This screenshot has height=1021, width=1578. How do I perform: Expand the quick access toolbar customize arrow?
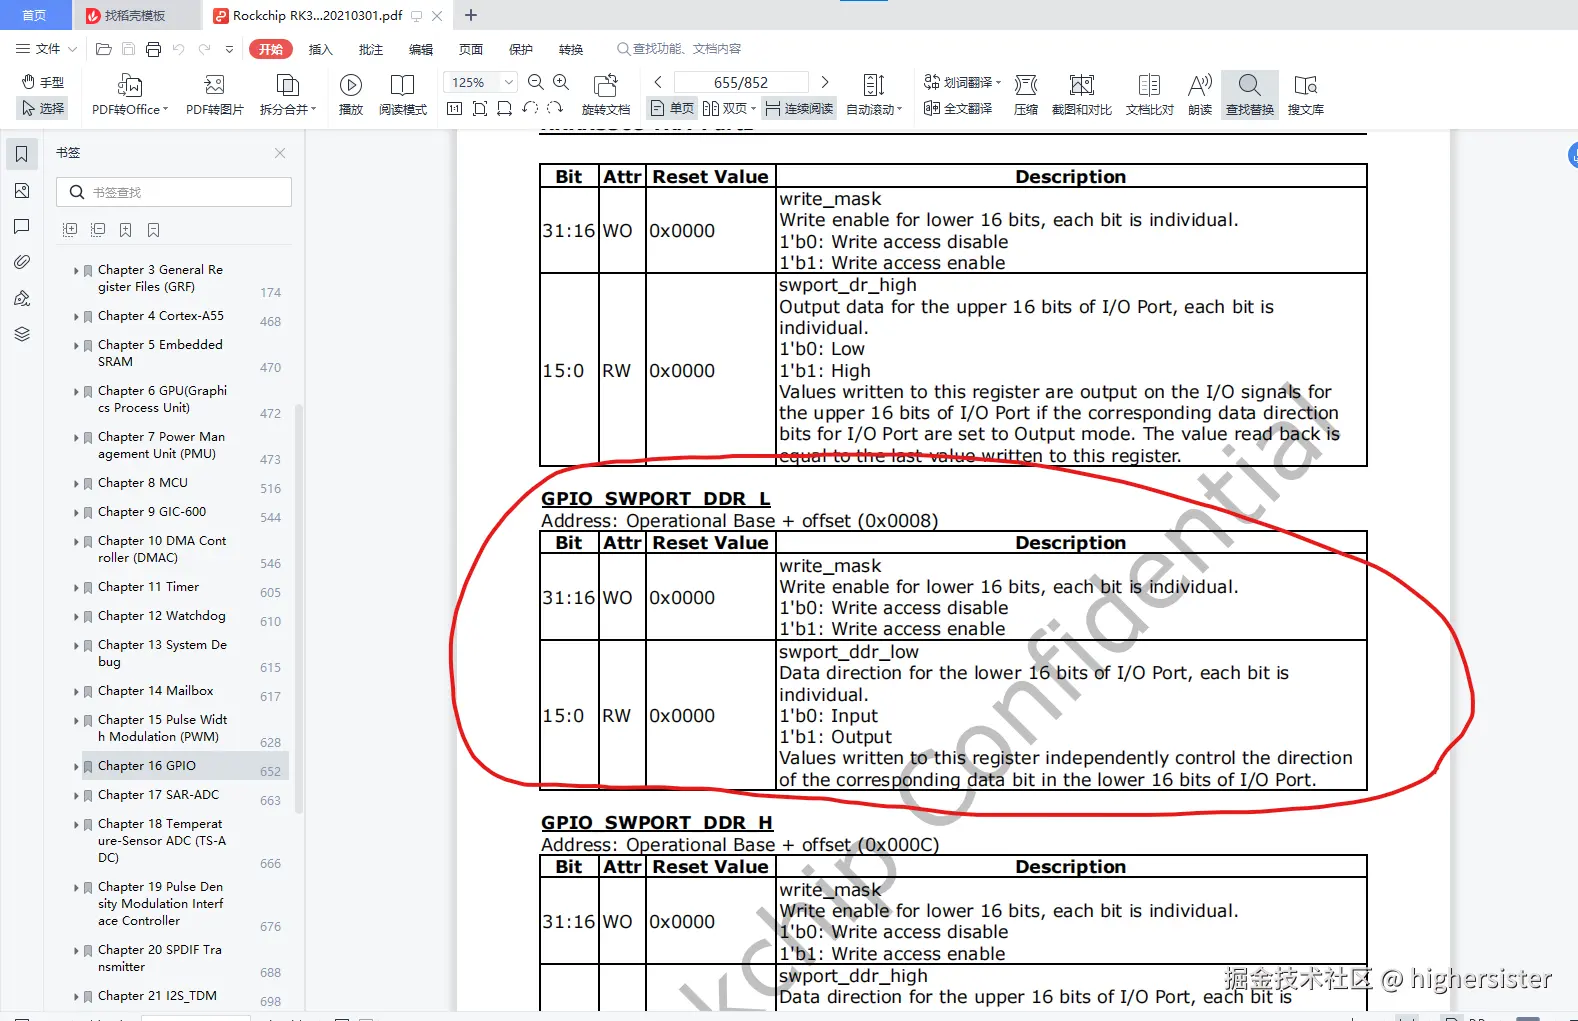coord(229,49)
